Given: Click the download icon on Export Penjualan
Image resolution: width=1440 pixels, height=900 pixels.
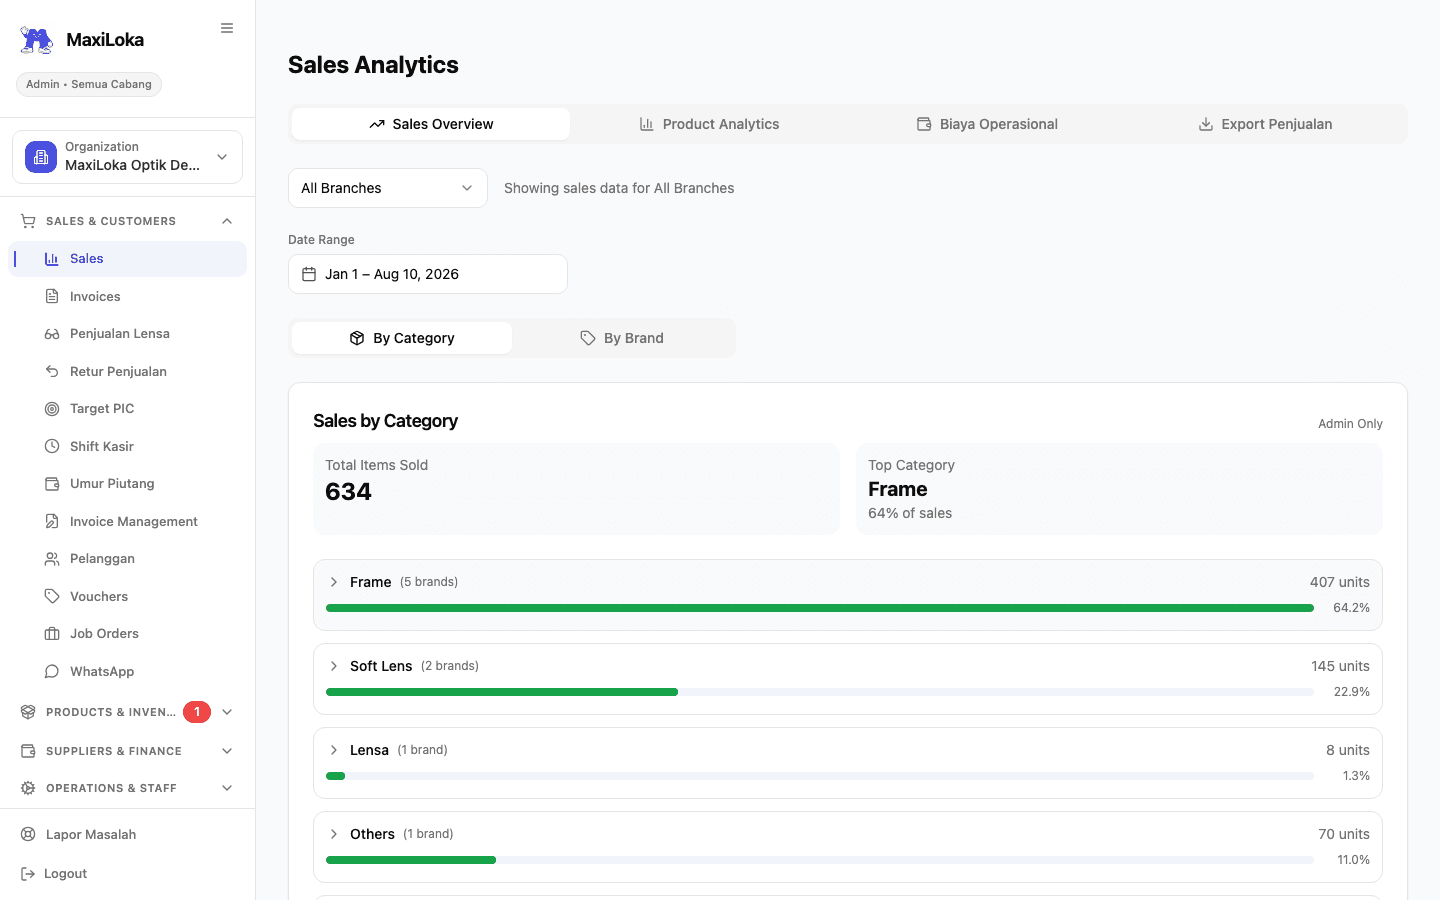Looking at the screenshot, I should (1206, 124).
